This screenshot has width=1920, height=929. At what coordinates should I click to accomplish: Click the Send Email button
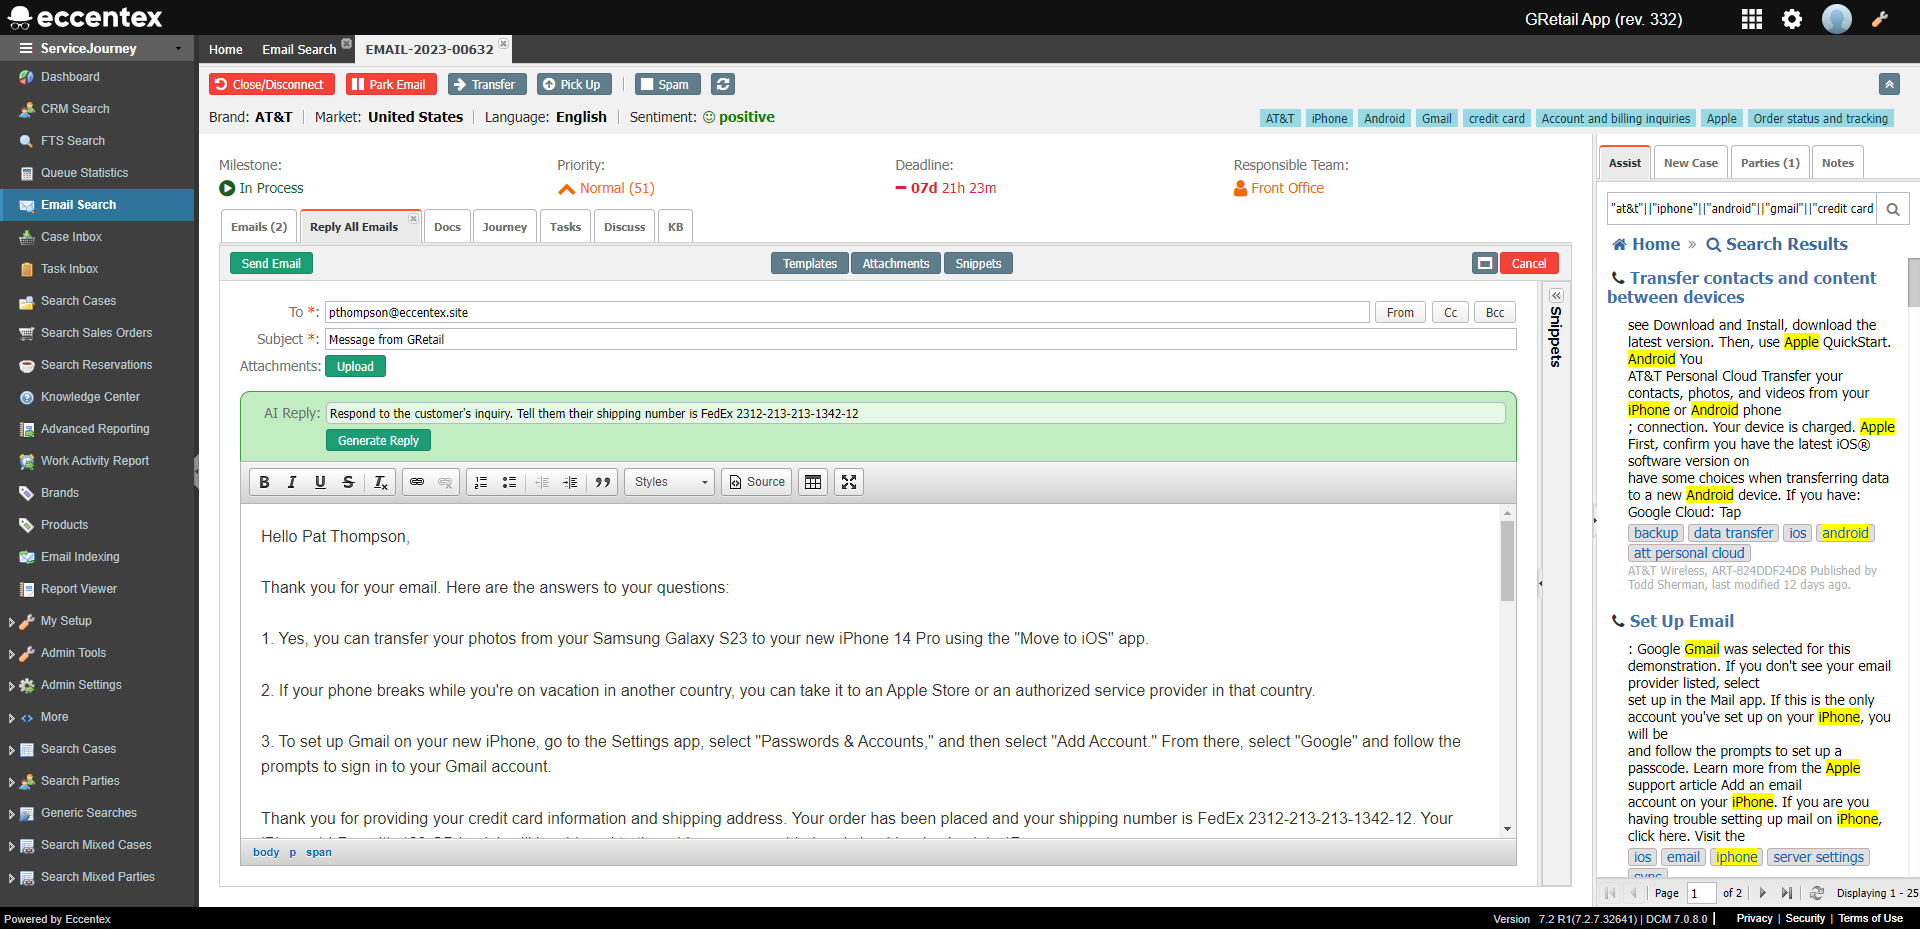coord(271,263)
